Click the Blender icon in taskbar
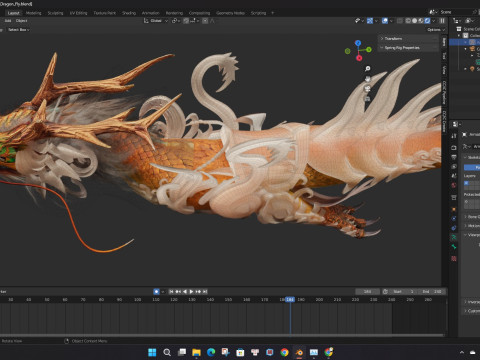The image size is (480, 360). click(x=299, y=352)
